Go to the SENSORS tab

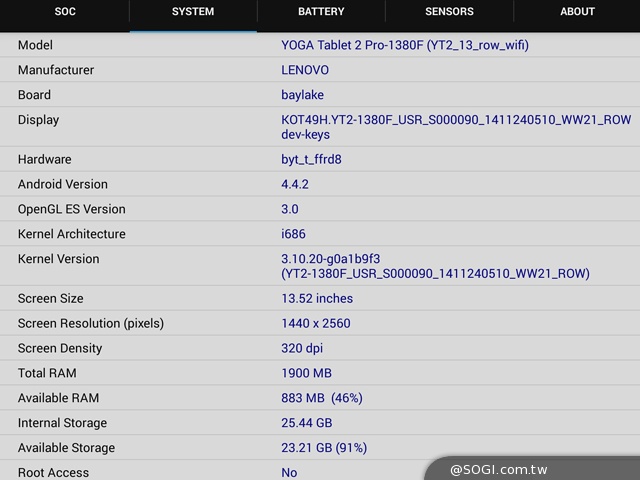click(x=449, y=12)
